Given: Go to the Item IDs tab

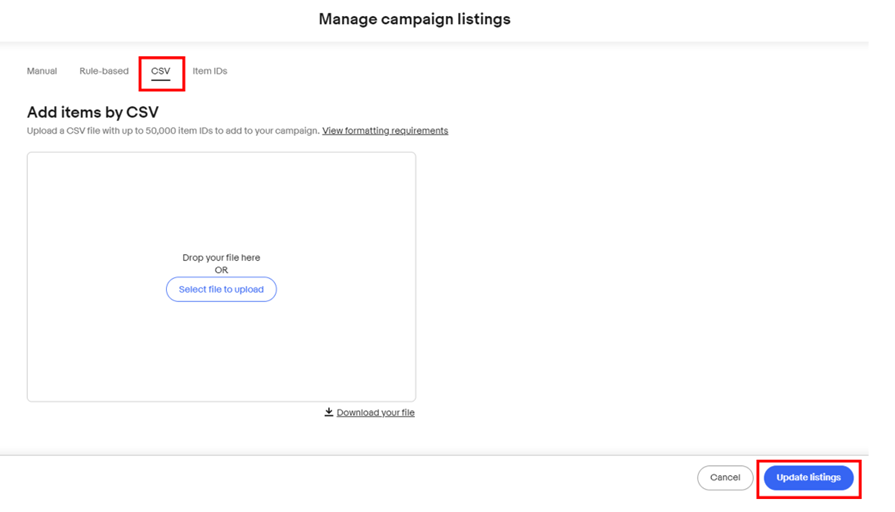Looking at the screenshot, I should [210, 71].
